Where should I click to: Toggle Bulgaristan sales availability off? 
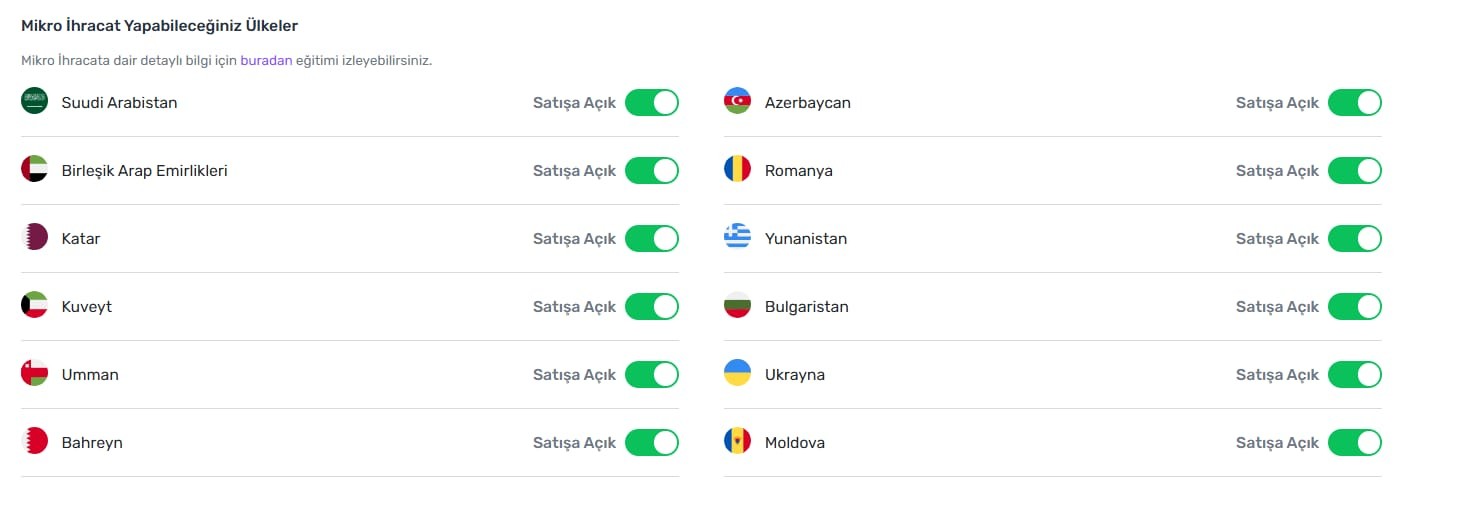tap(1354, 307)
